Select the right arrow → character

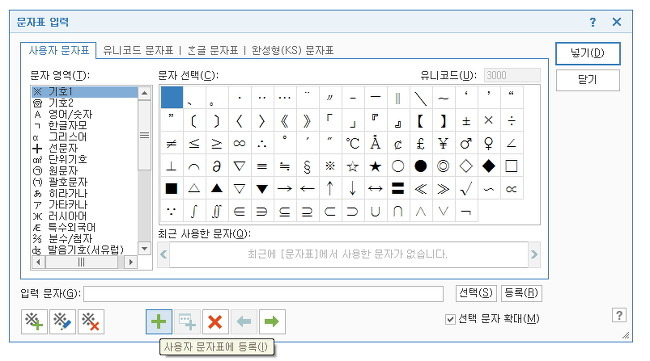click(284, 189)
